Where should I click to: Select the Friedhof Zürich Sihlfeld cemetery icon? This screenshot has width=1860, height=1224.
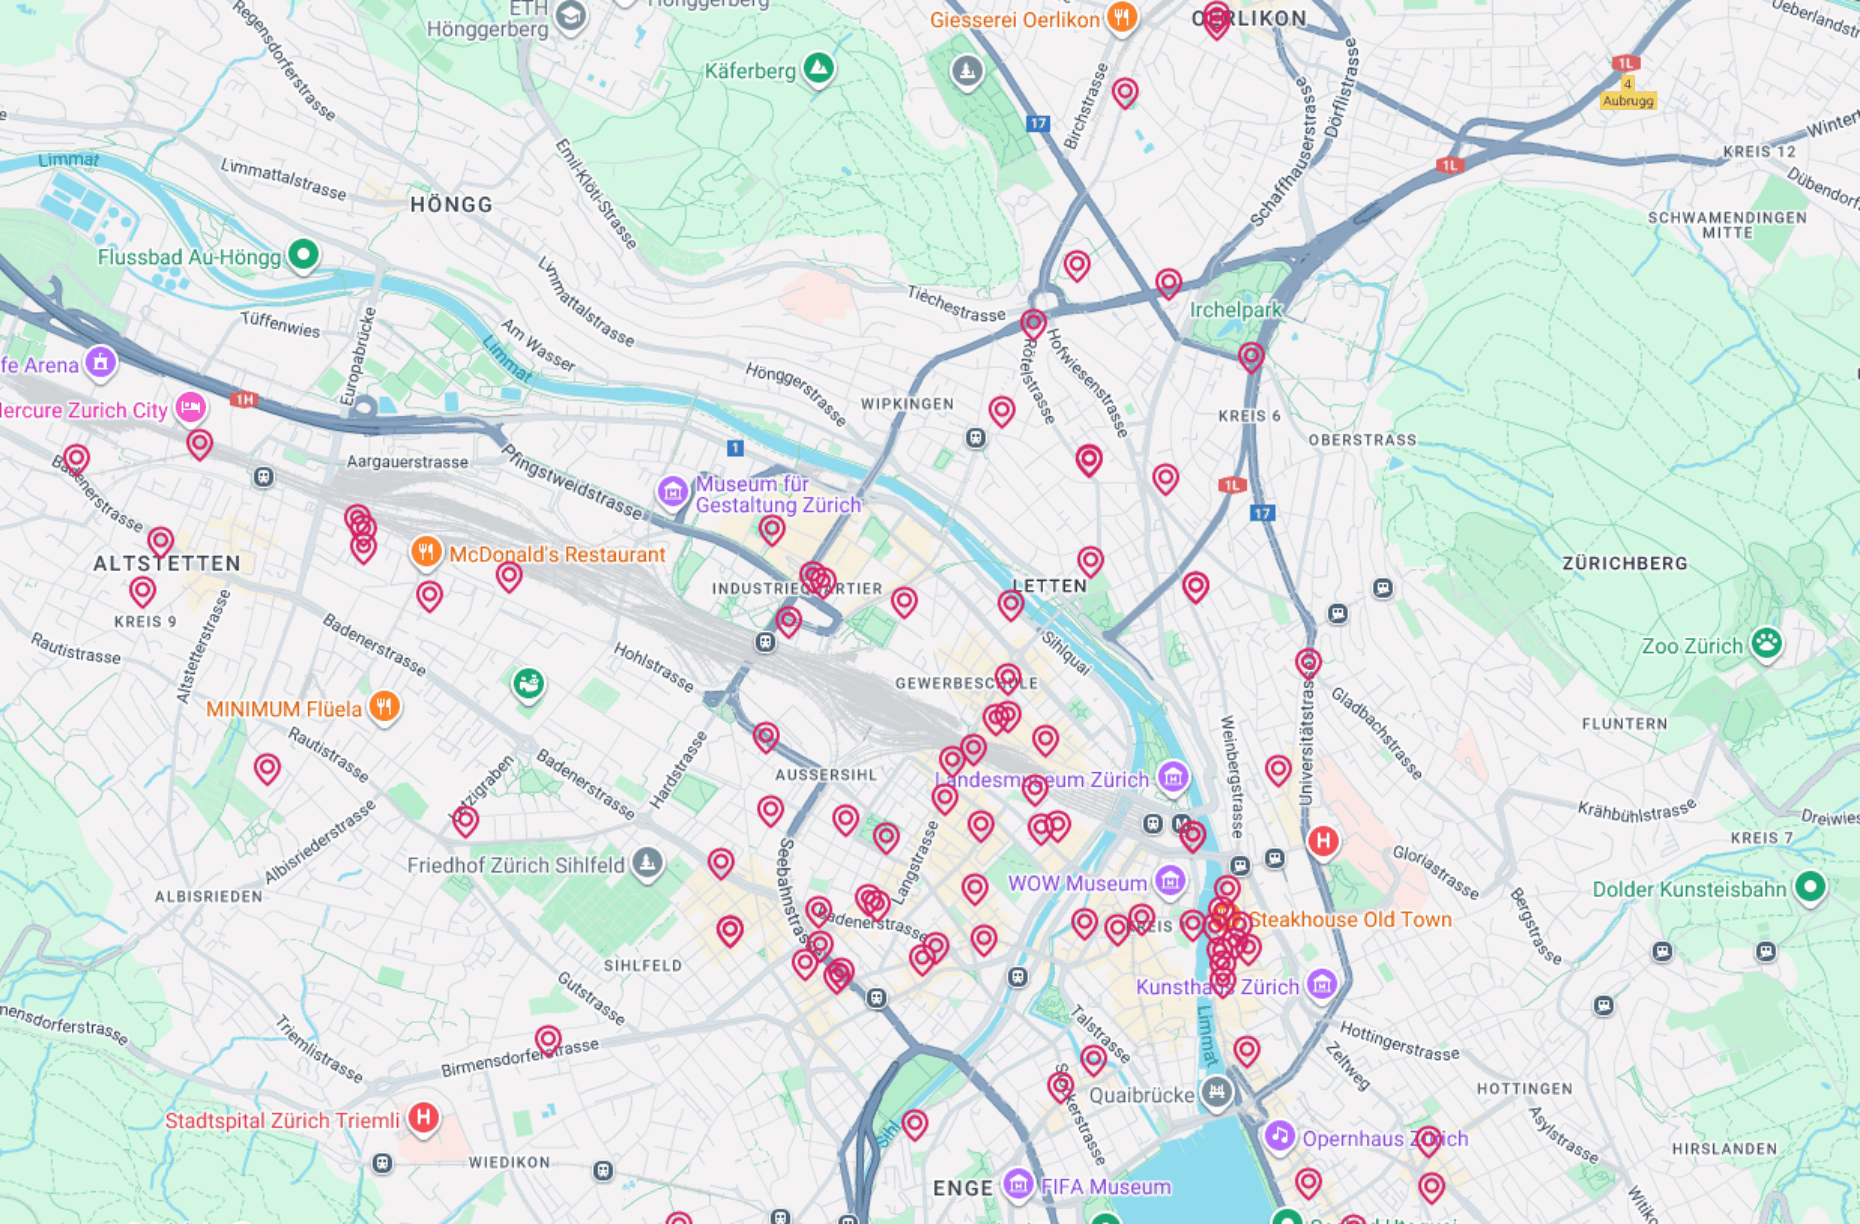pyautogui.click(x=647, y=862)
